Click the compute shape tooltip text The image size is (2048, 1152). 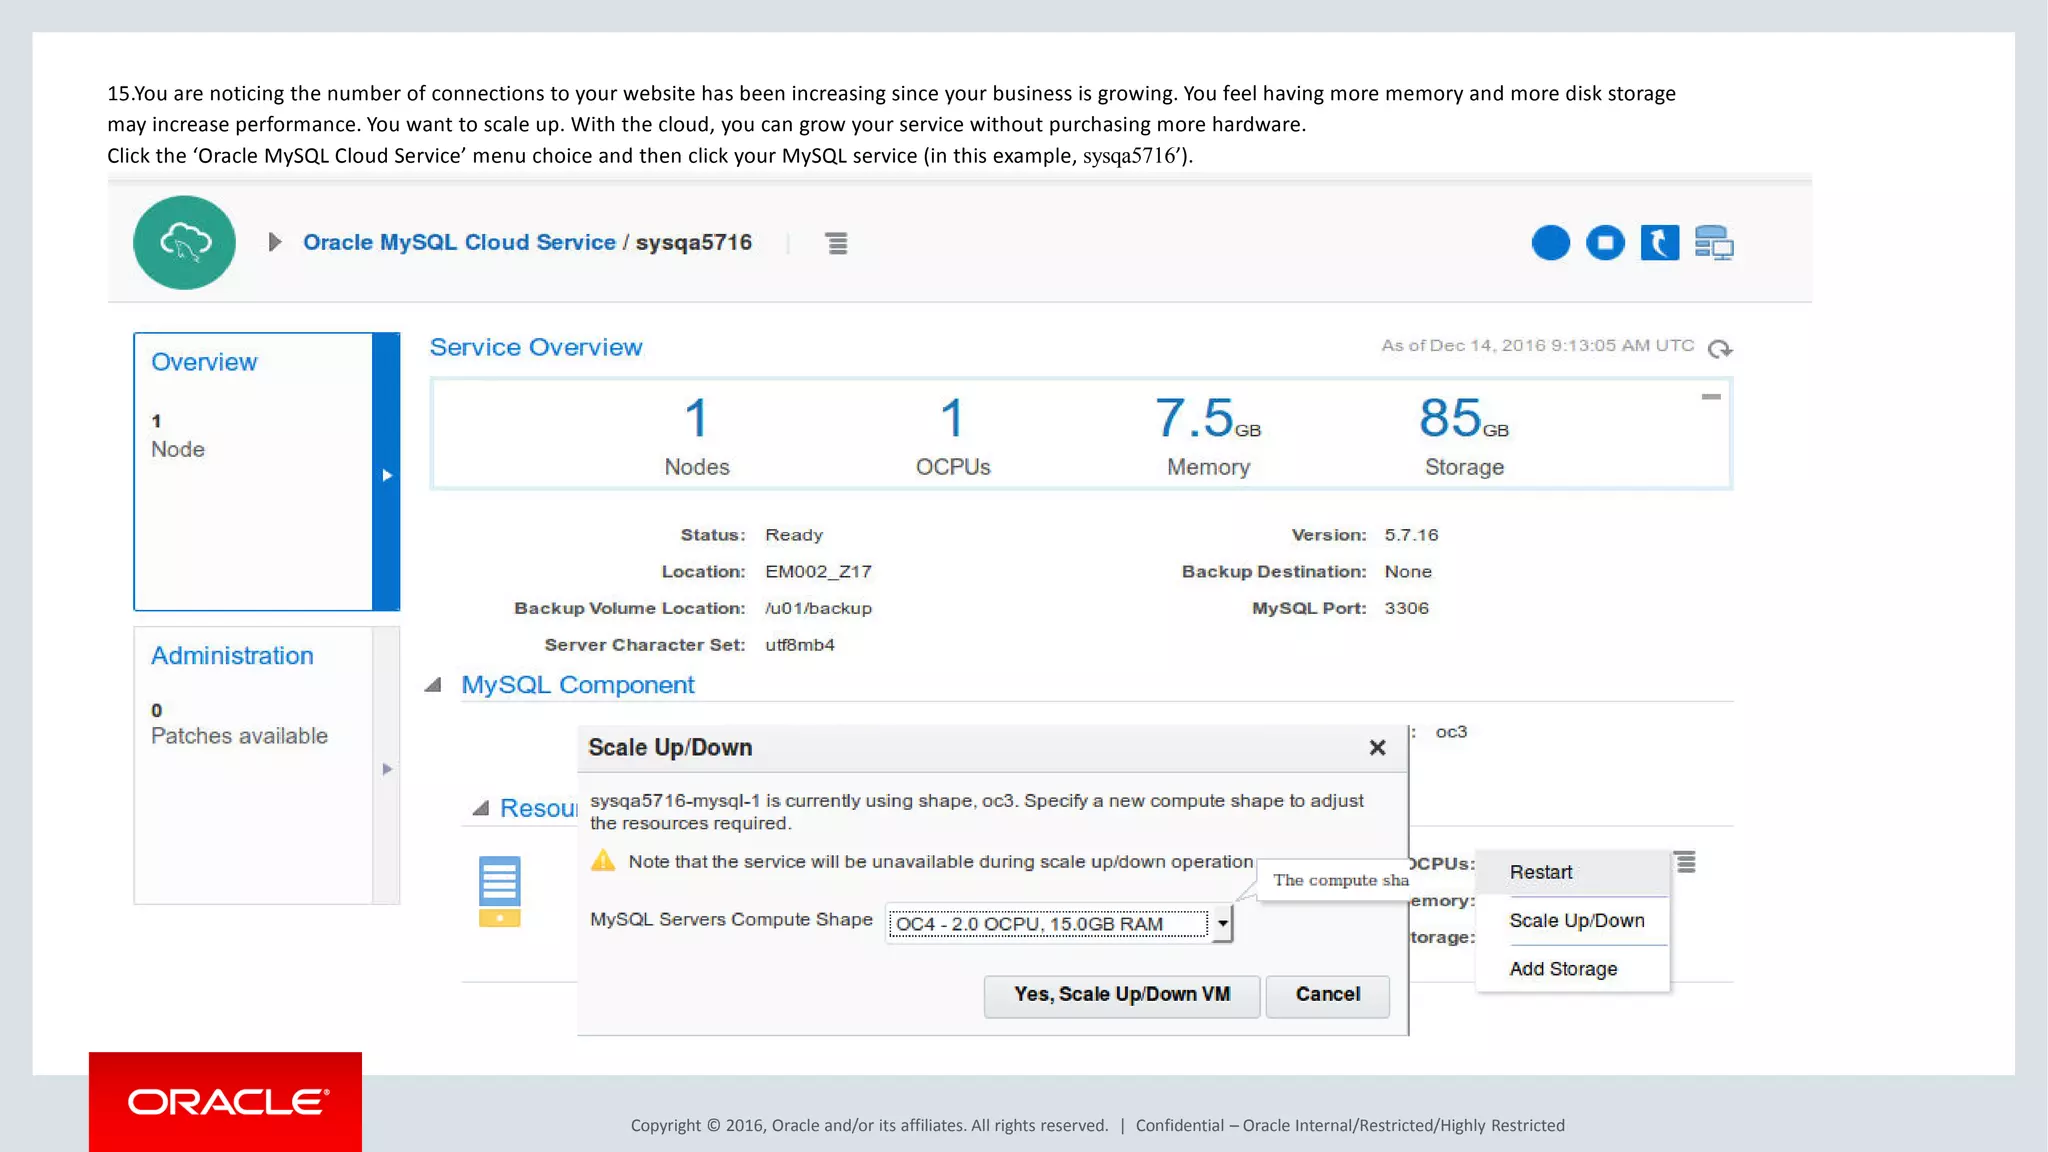(1340, 880)
